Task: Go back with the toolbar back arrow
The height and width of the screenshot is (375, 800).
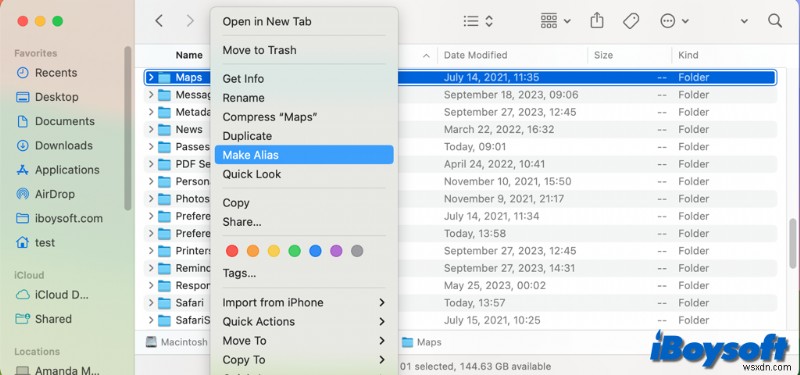Action: (x=159, y=21)
